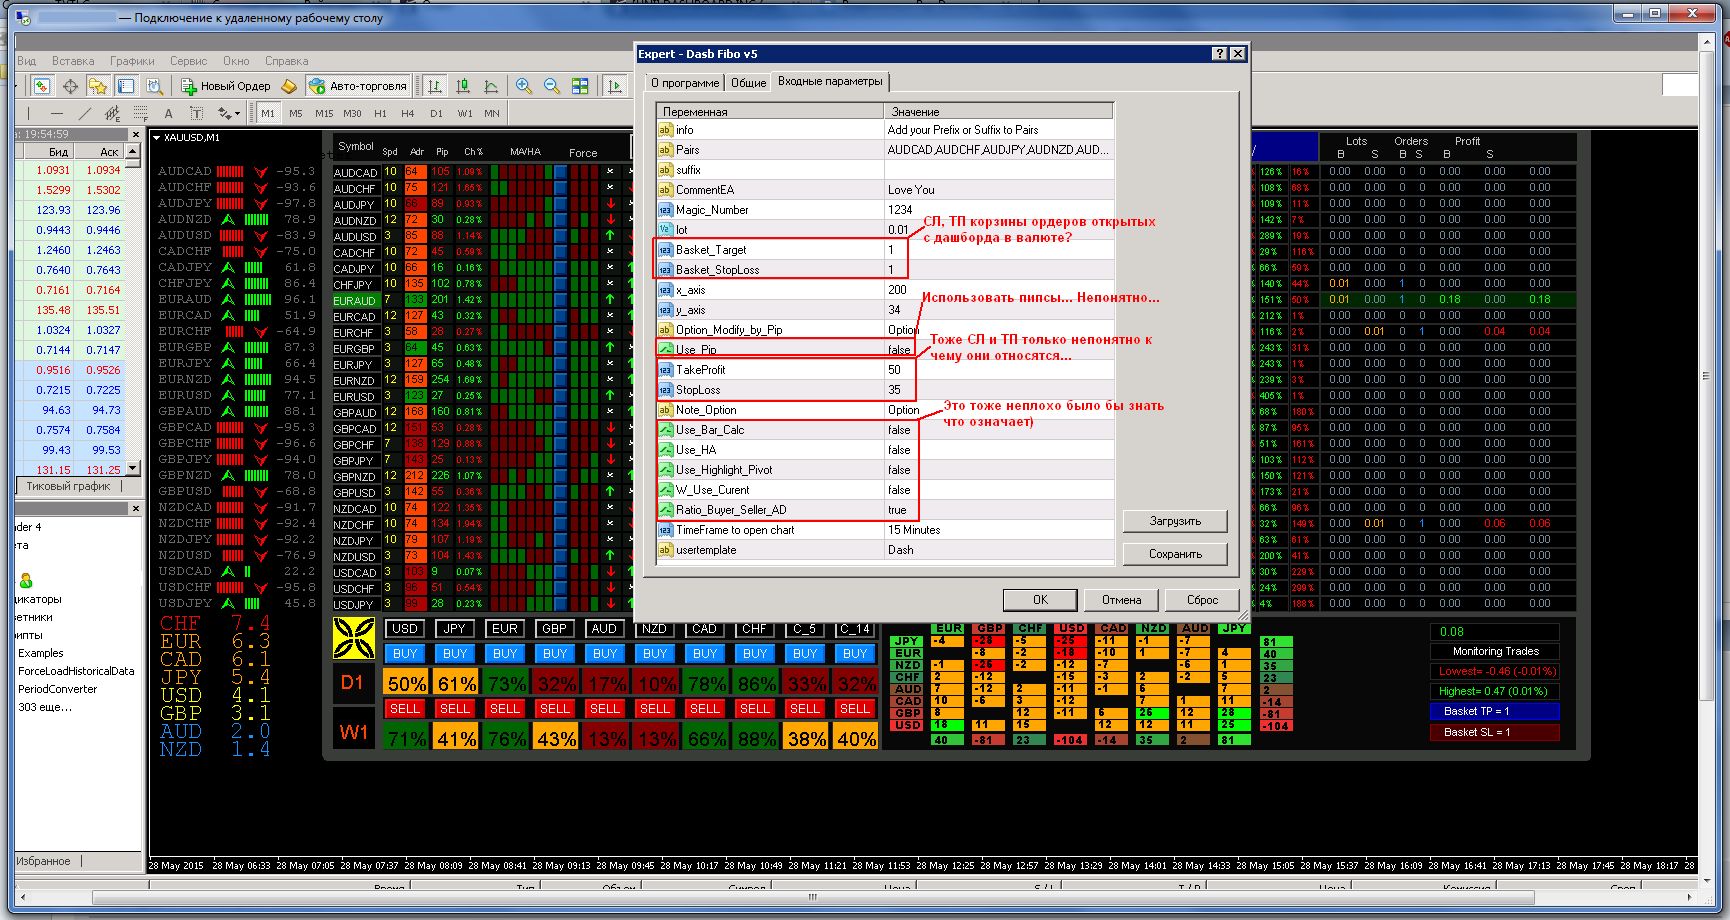Open the Сервис menu
The height and width of the screenshot is (920, 1730).
pyautogui.click(x=188, y=61)
